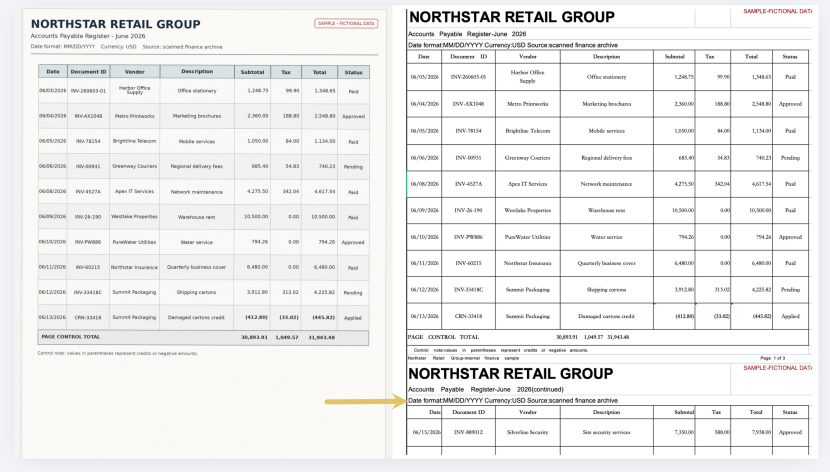Select 'Network maintenance' cell in converted sheet

pos(607,184)
